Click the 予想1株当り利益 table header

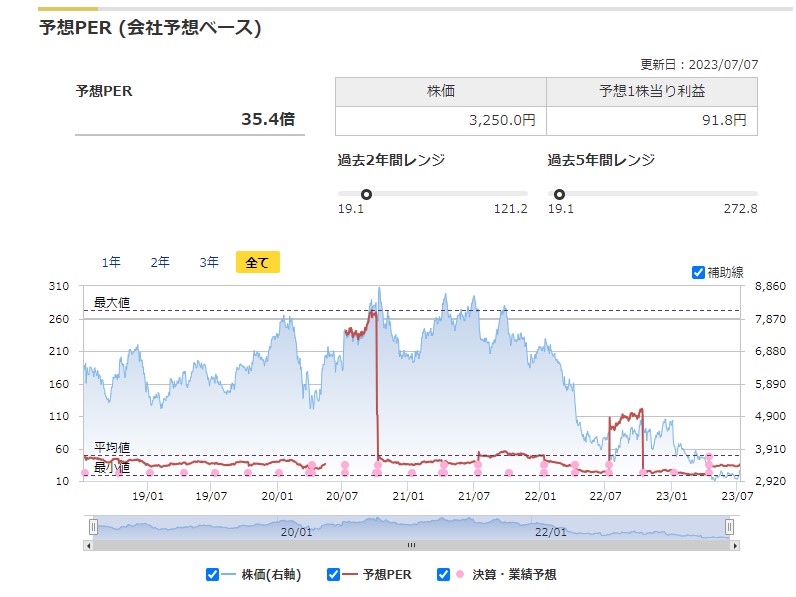[x=651, y=91]
